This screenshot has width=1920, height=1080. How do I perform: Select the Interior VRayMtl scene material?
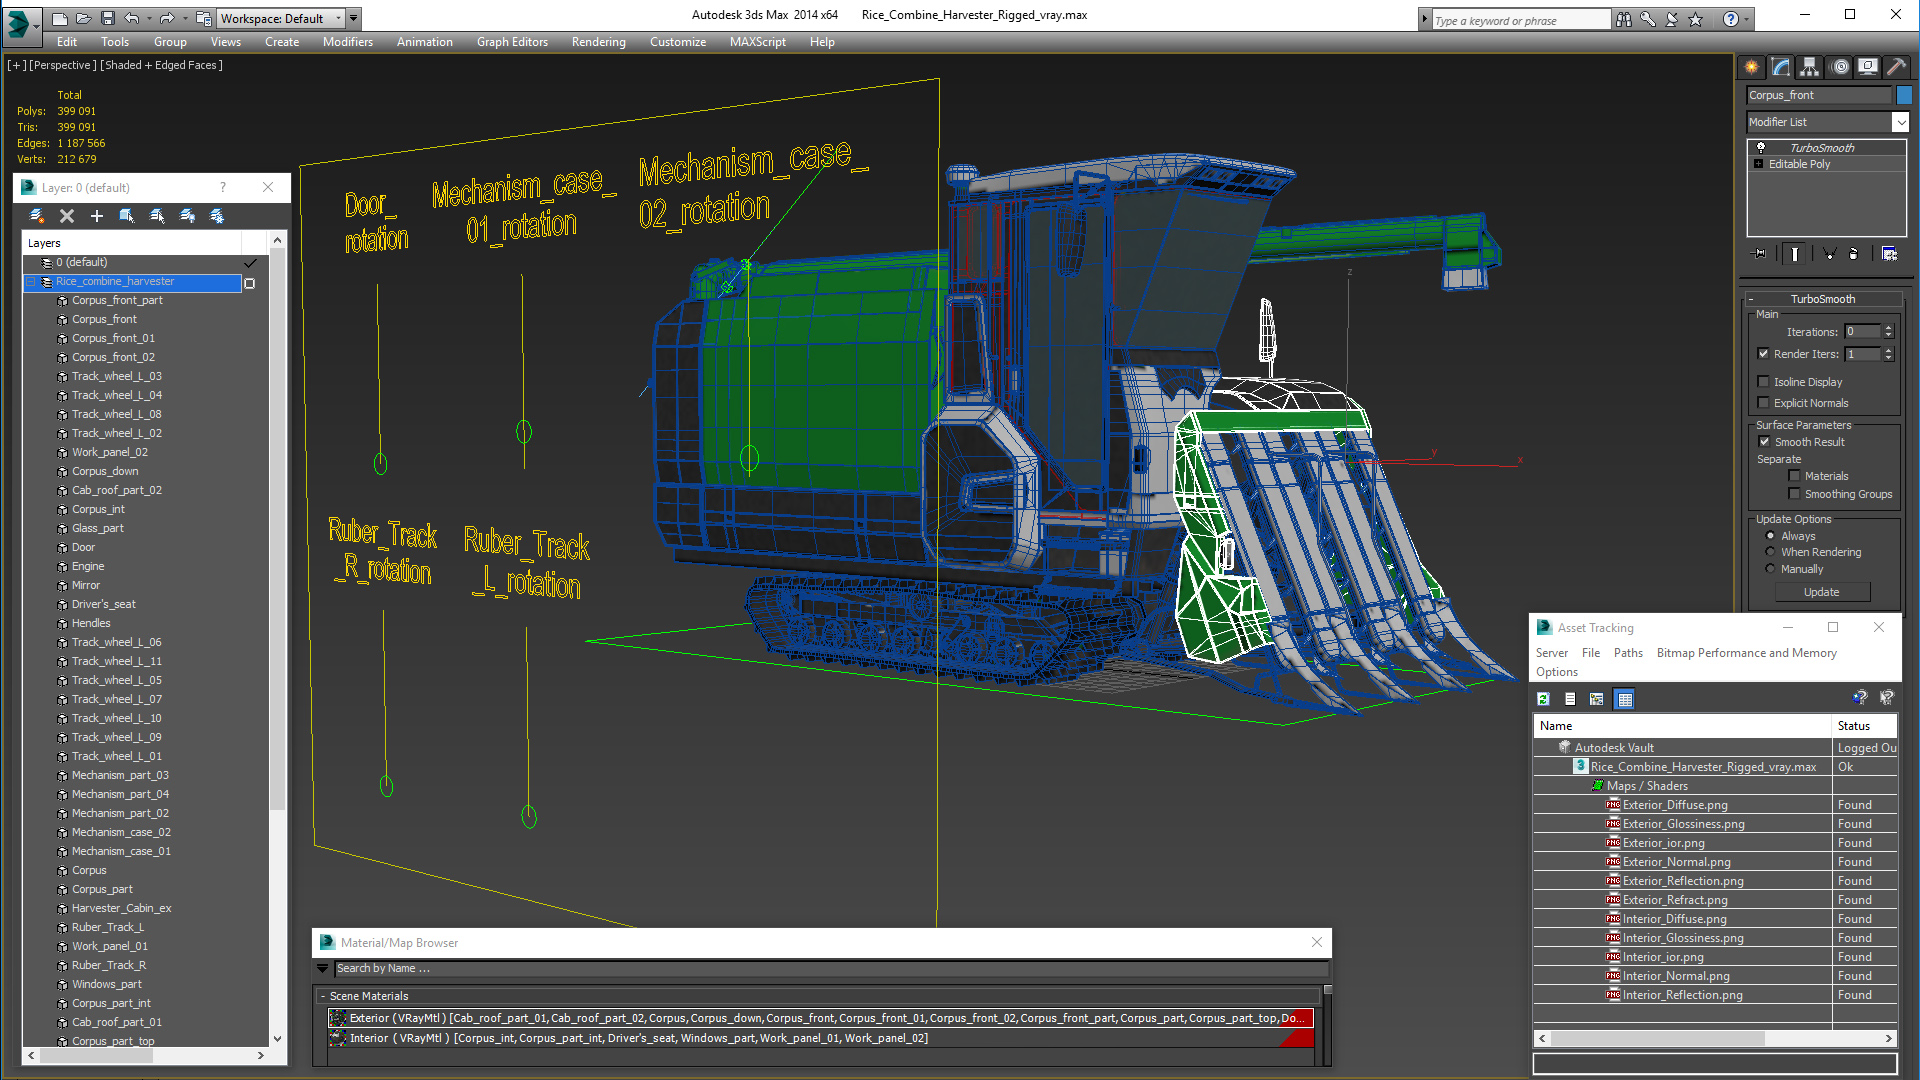click(820, 1038)
